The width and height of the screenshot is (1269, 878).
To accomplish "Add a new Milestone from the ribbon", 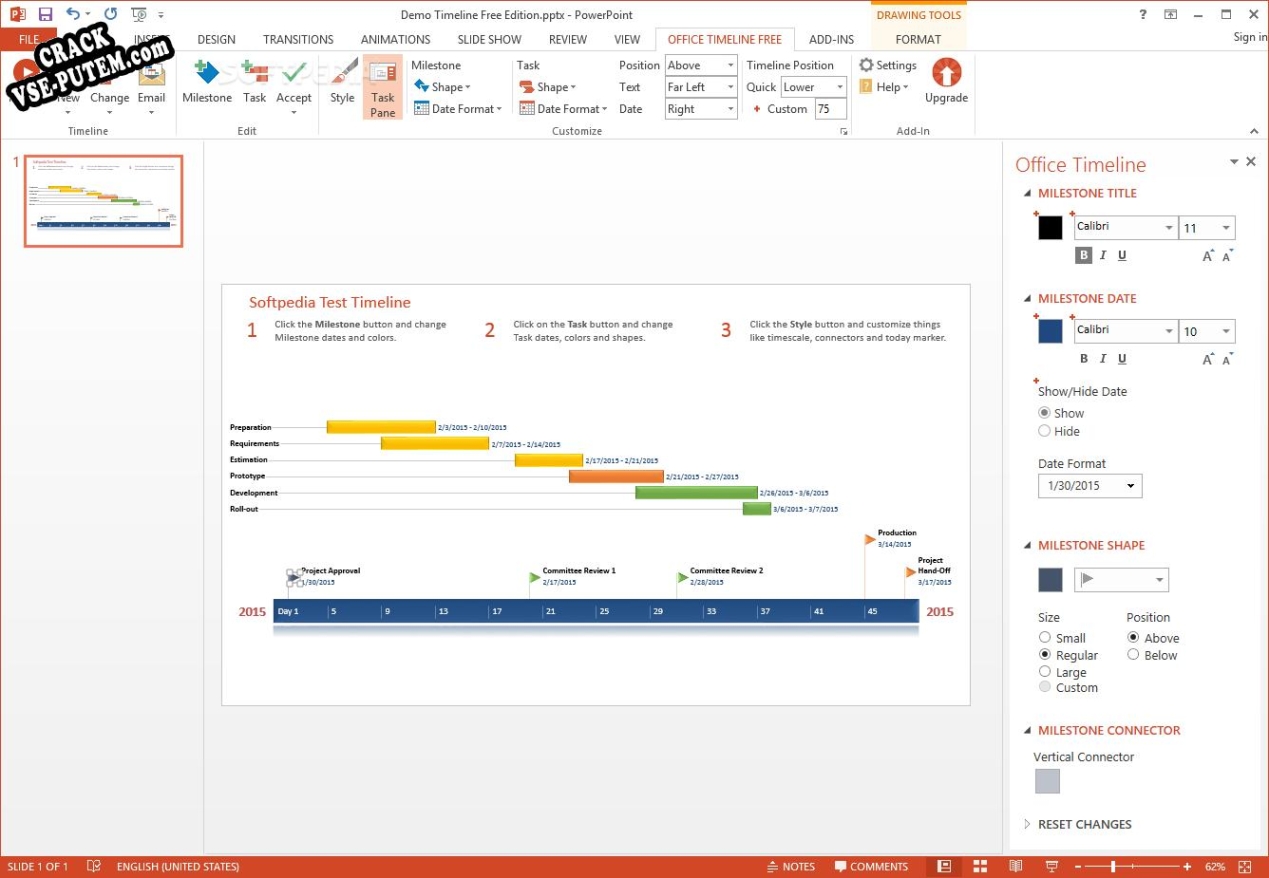I will pos(207,82).
